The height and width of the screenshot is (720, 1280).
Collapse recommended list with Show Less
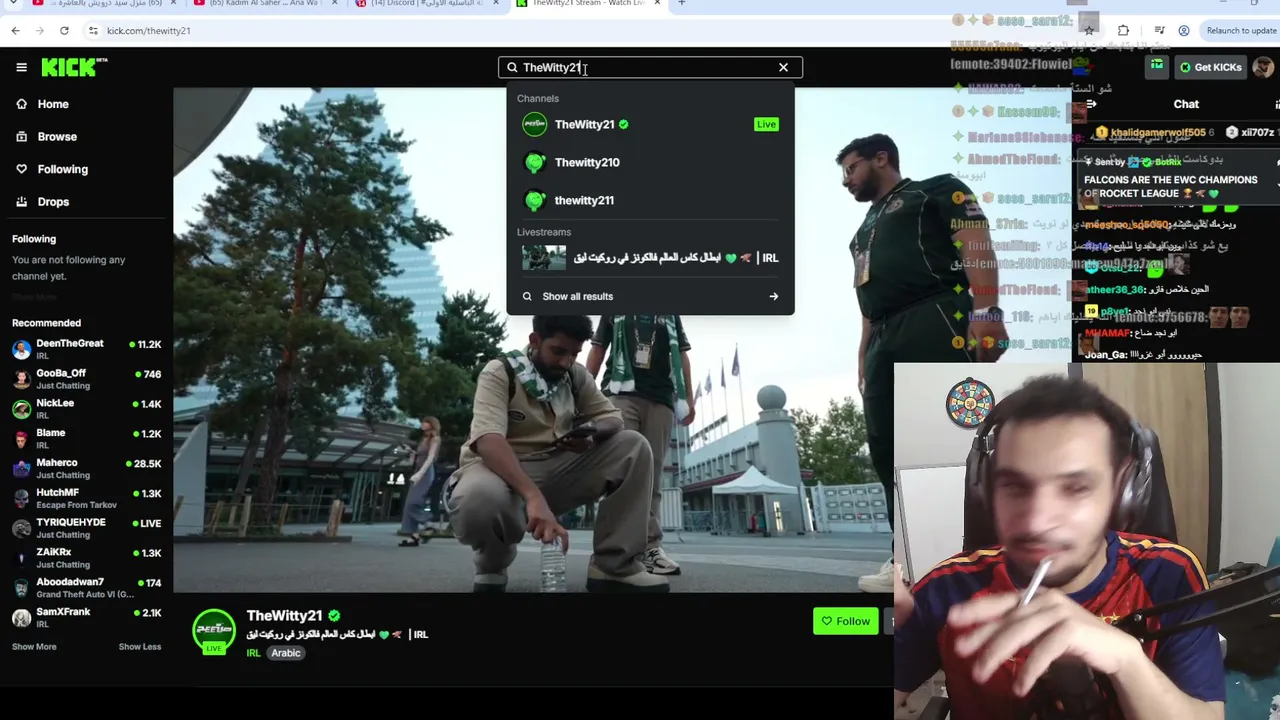coord(140,647)
